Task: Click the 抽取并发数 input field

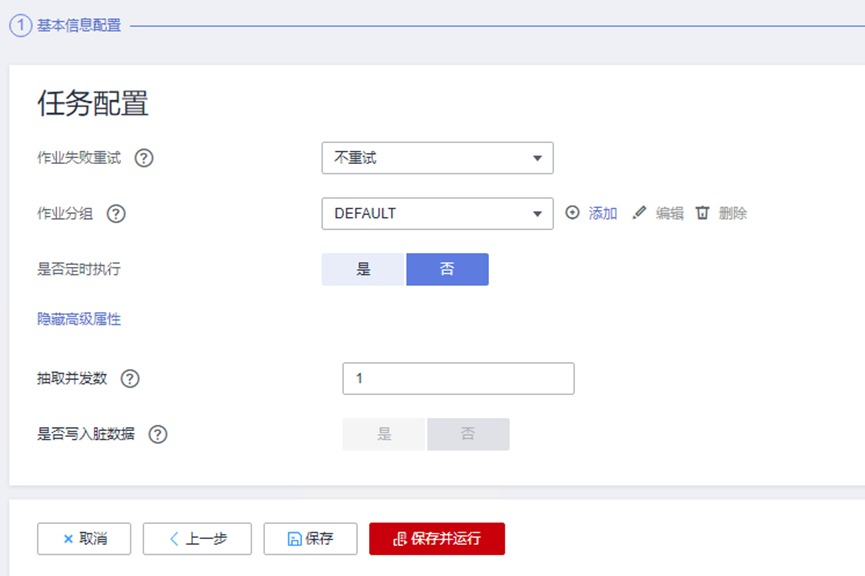Action: point(458,378)
